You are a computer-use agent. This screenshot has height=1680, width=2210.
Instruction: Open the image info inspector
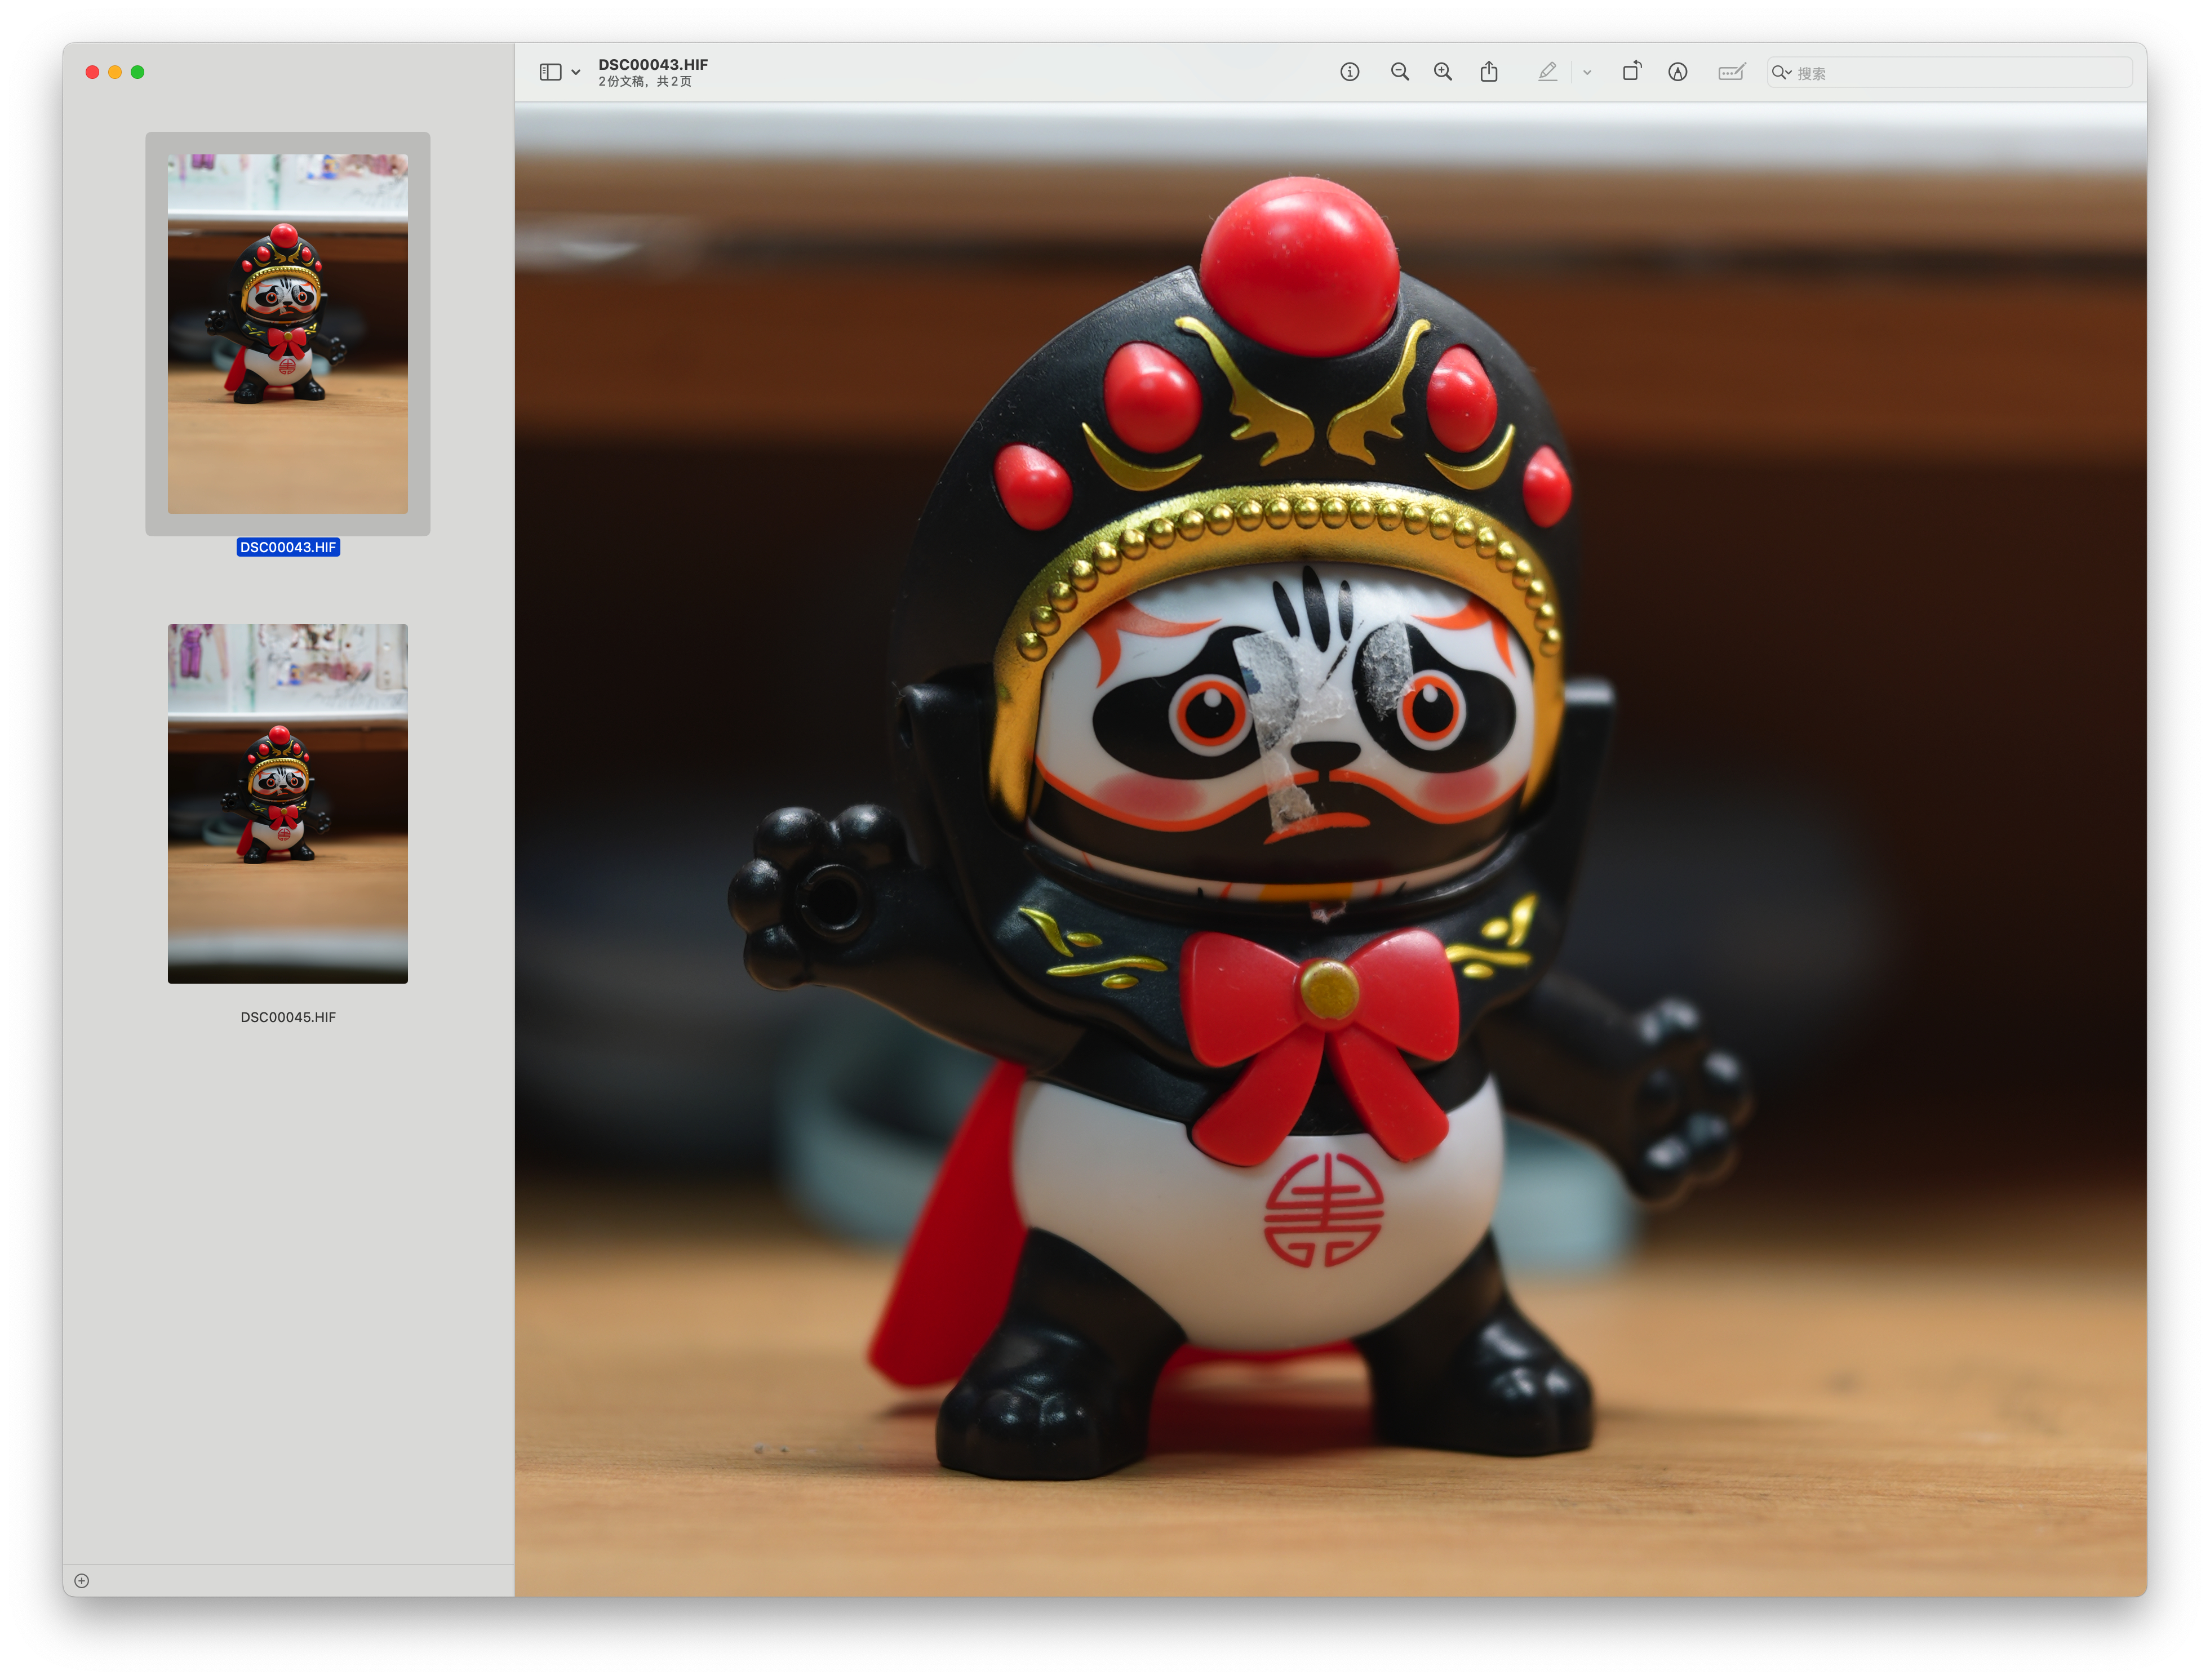coord(1349,72)
